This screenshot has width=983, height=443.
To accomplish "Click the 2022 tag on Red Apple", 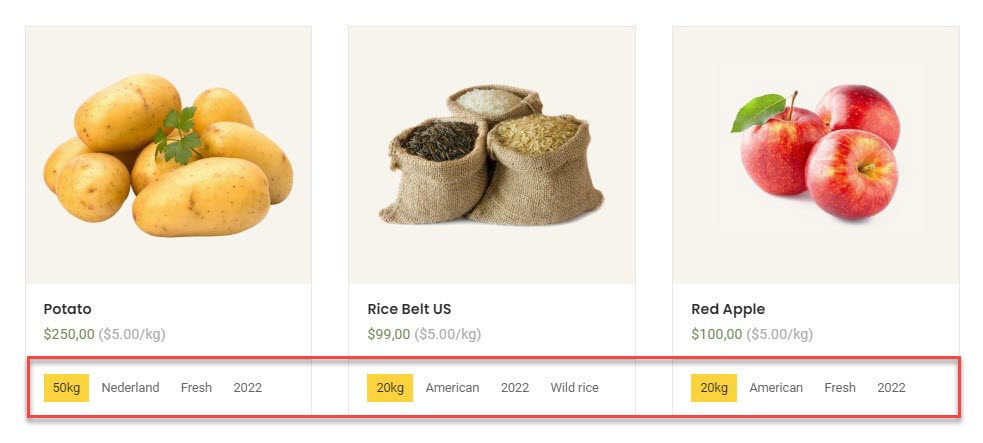I will pyautogui.click(x=891, y=388).
